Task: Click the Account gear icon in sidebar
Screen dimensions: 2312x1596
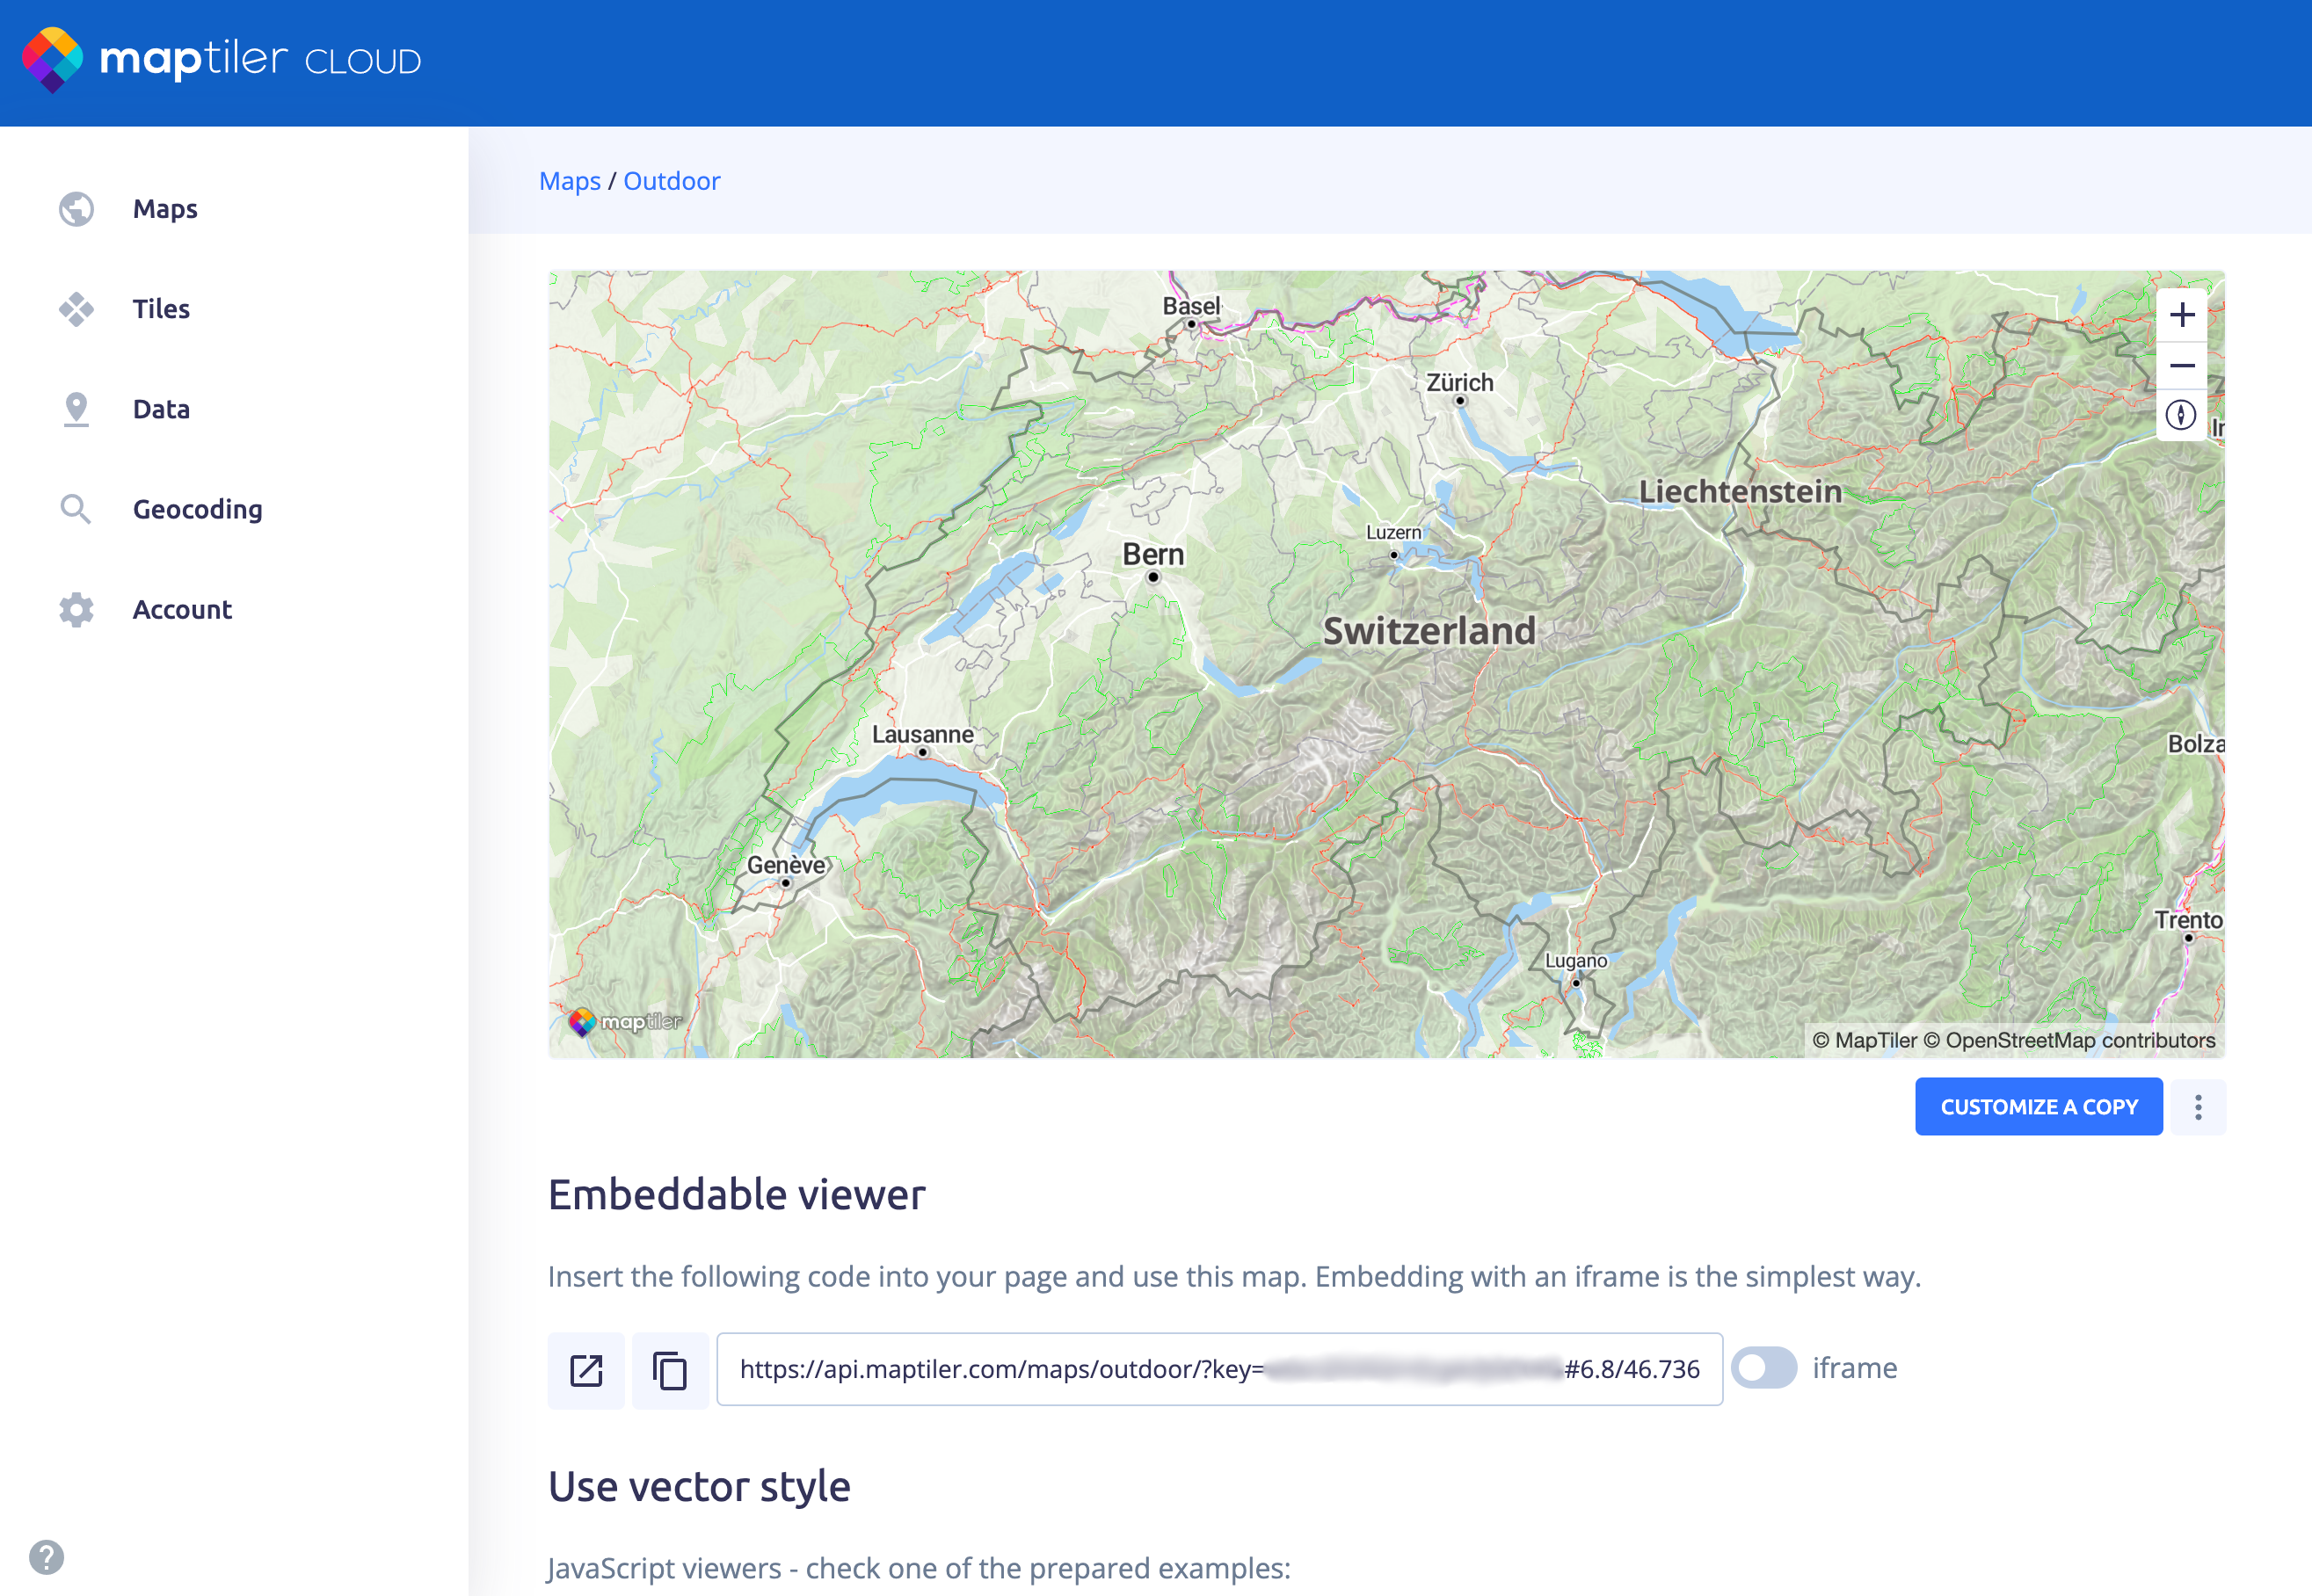Action: (x=76, y=609)
